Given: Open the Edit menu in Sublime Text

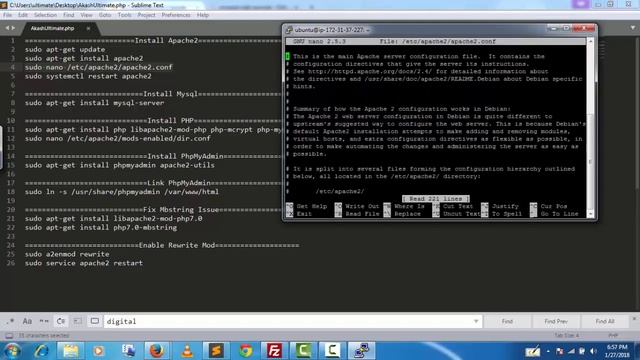Looking at the screenshot, I should pyautogui.click(x=23, y=15).
